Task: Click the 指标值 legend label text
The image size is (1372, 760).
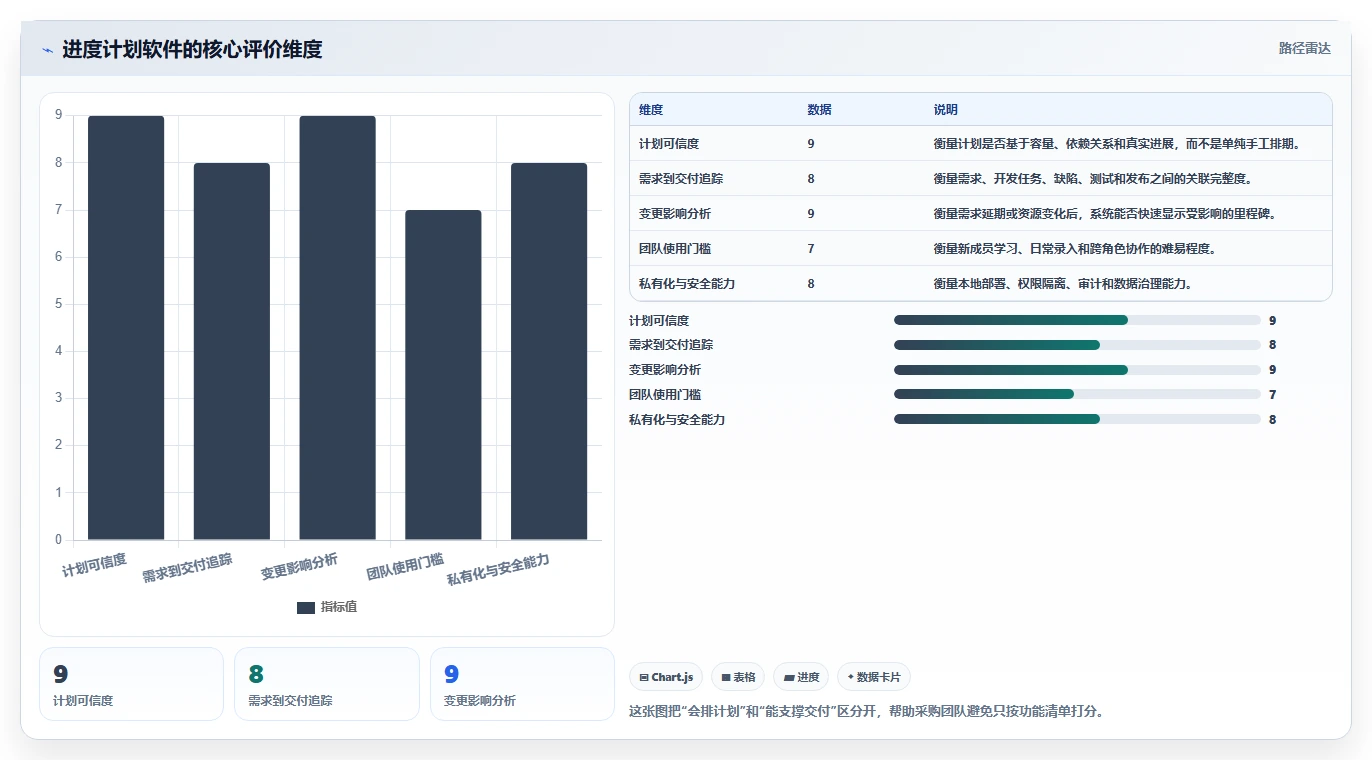Action: click(338, 607)
